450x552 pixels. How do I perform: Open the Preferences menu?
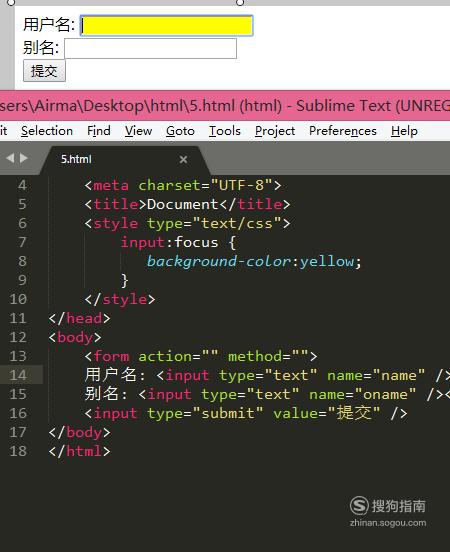pyautogui.click(x=343, y=131)
